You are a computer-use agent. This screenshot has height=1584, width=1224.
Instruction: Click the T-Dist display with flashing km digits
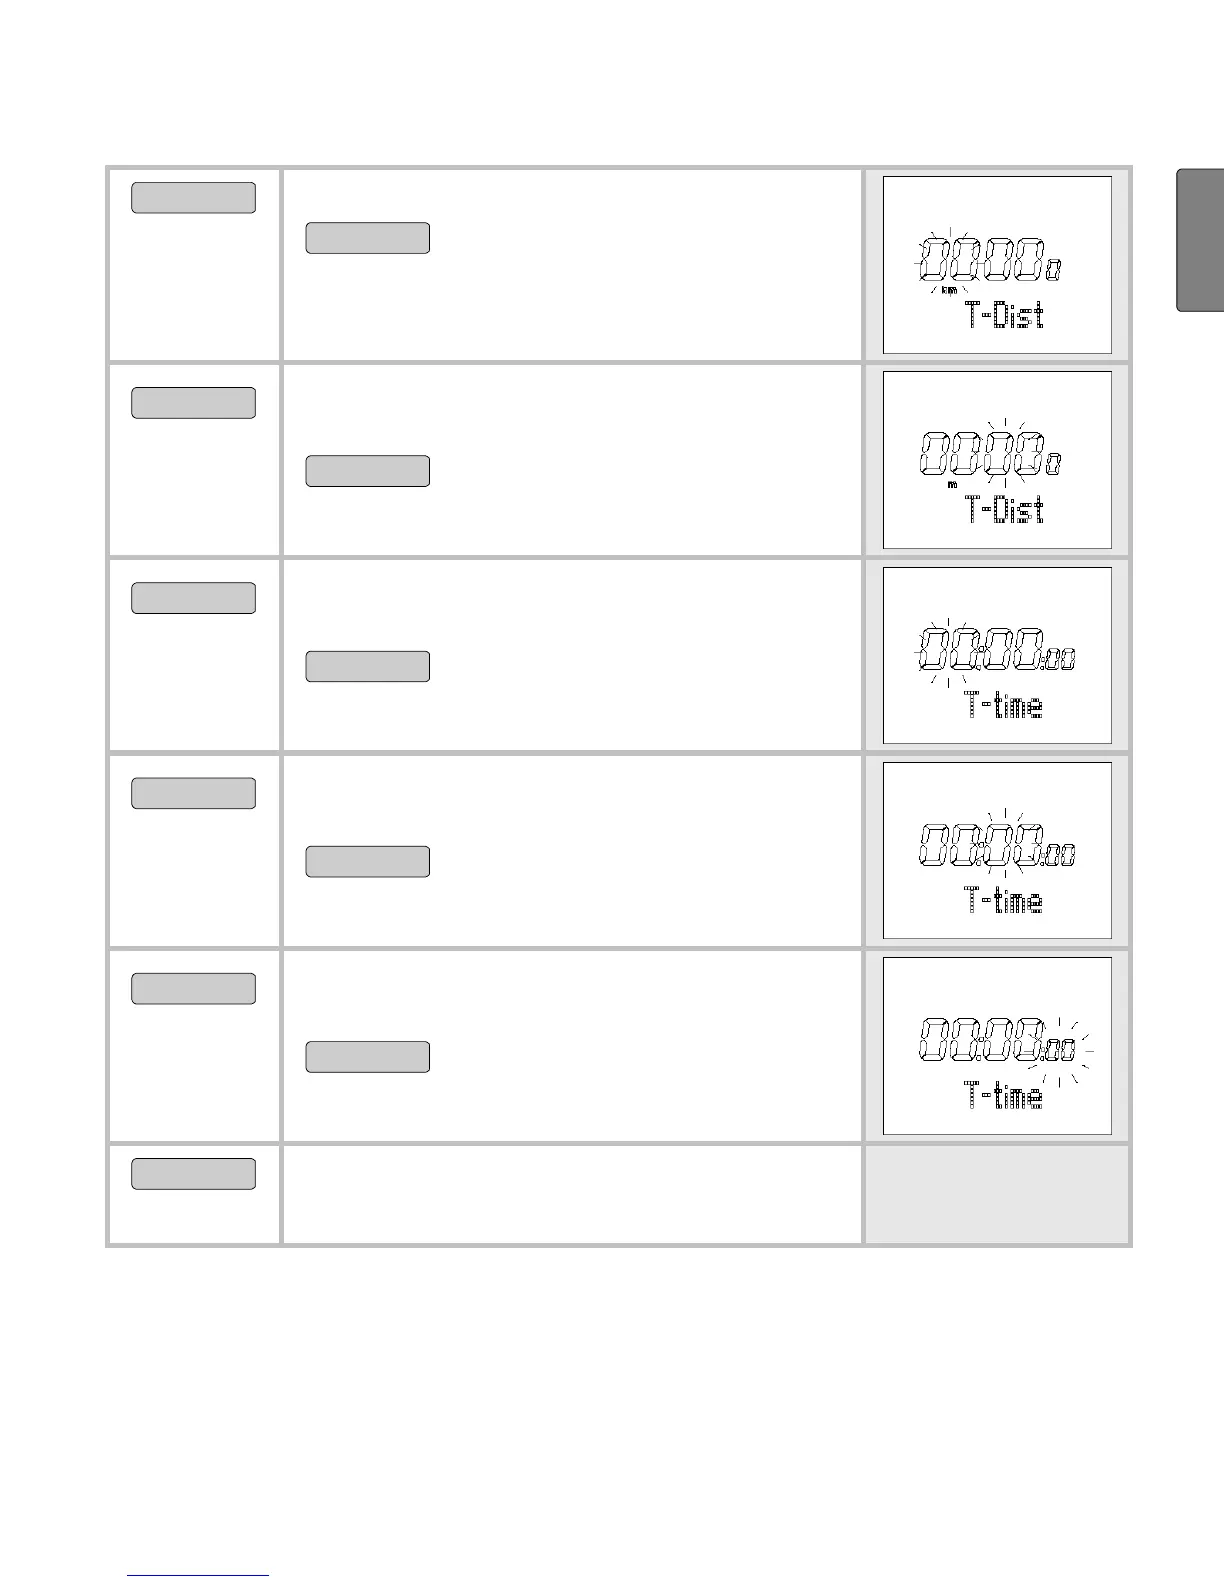coord(997,265)
